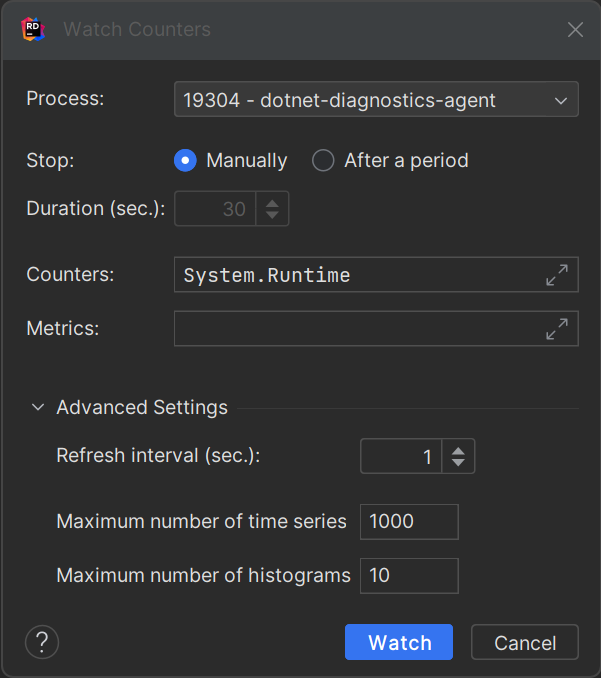Edit Maximum number of time series field

[x=409, y=522]
